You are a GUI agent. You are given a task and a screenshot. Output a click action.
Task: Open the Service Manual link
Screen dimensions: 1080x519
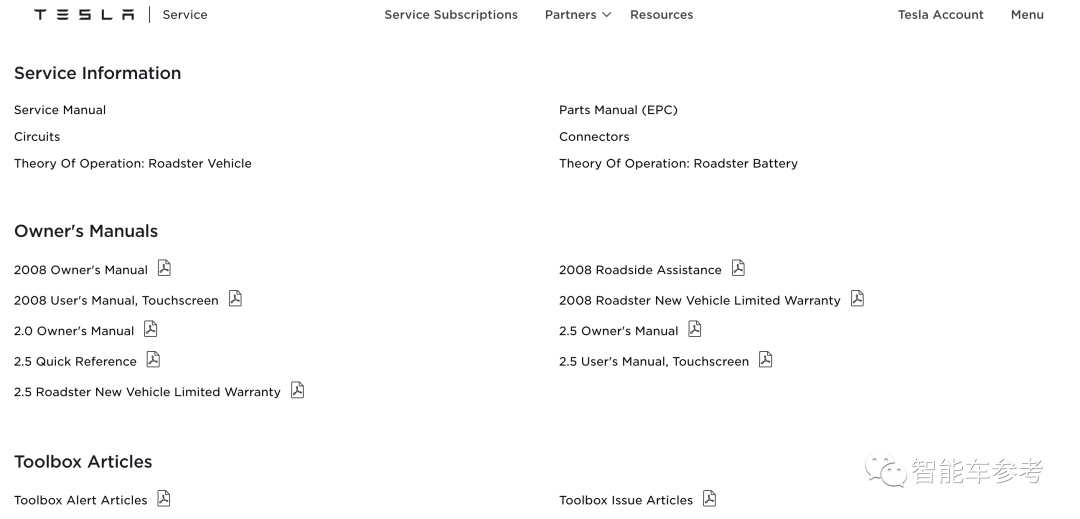60,110
